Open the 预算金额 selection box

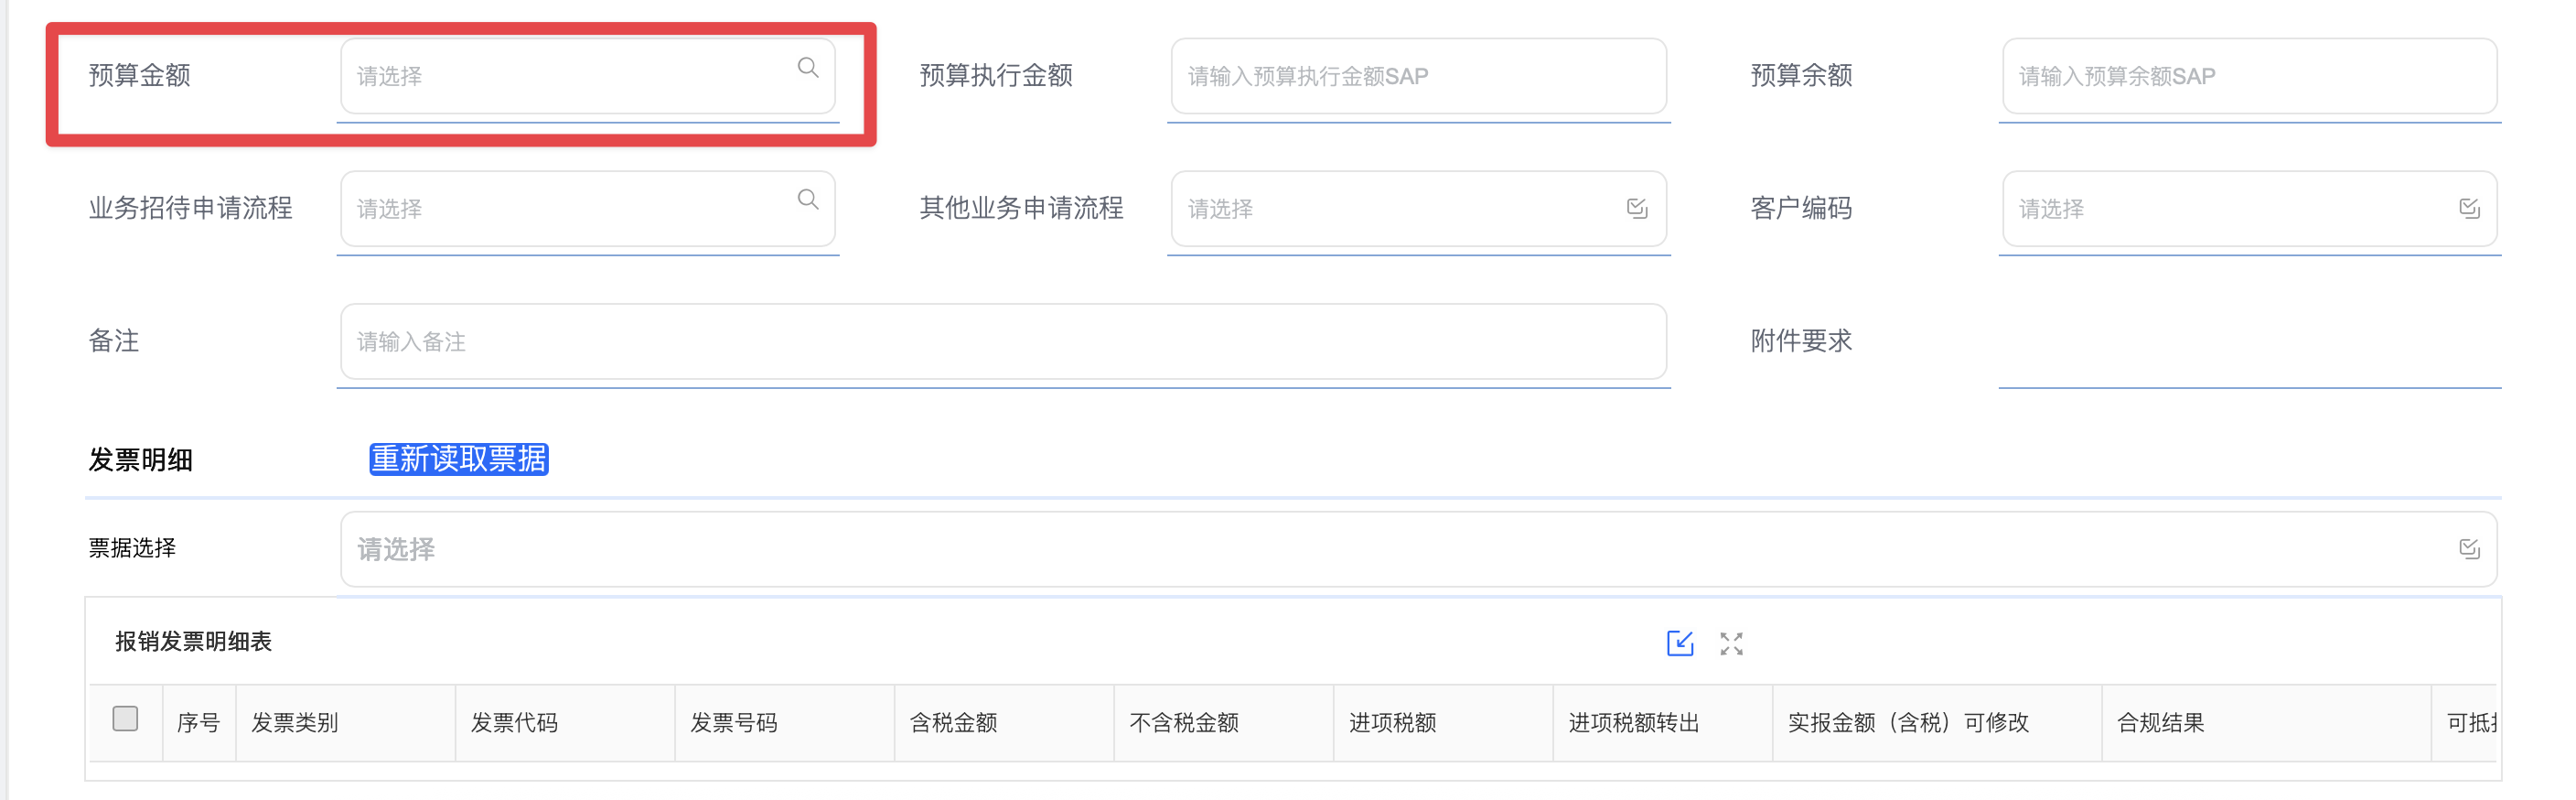coord(588,76)
